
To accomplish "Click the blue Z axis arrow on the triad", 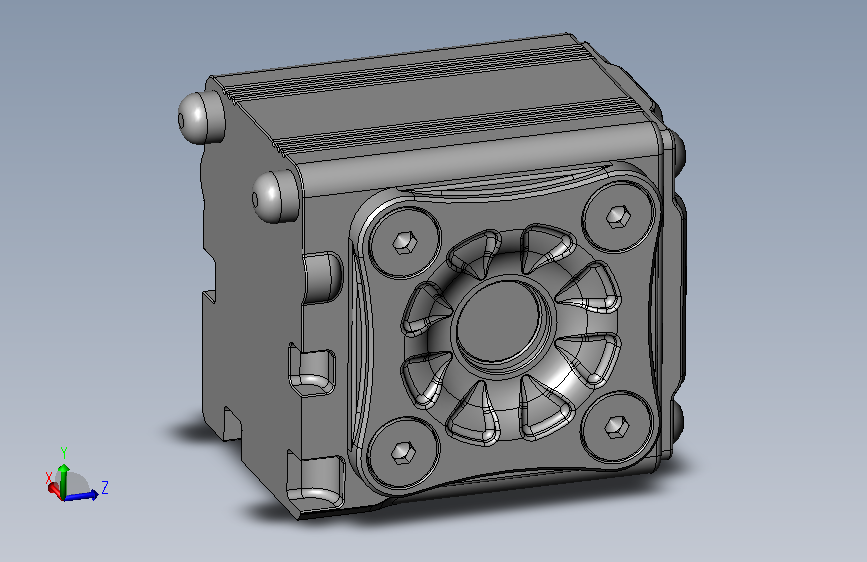I will pos(83,496).
